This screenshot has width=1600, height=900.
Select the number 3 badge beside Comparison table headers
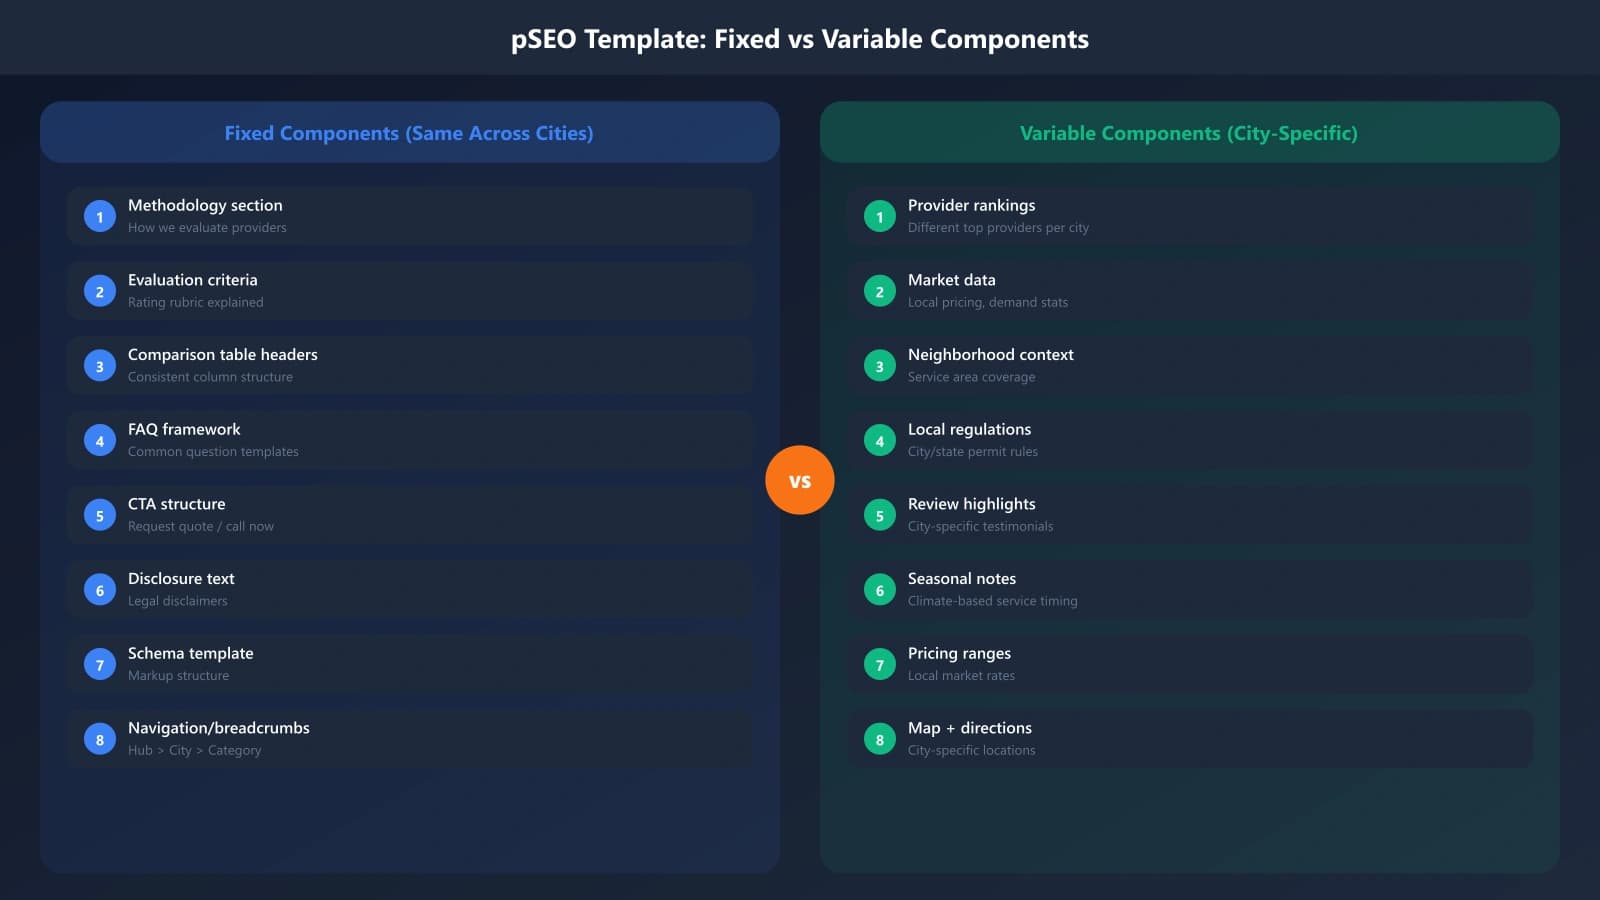pyautogui.click(x=99, y=365)
